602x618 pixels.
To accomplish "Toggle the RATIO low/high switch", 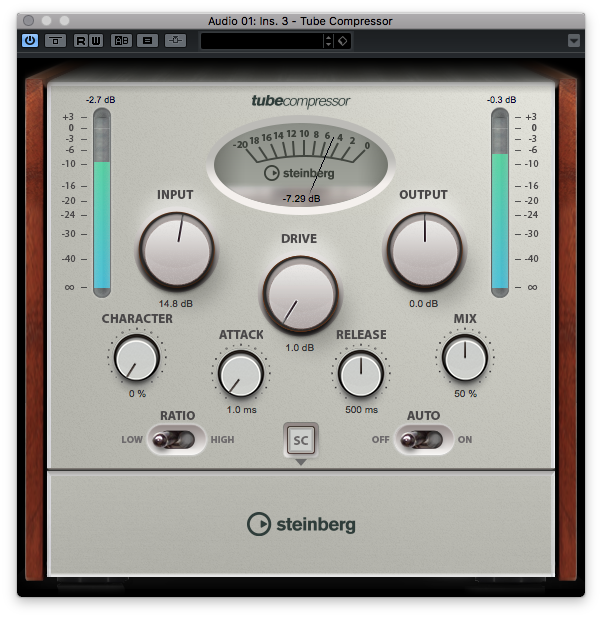I will coord(176,439).
